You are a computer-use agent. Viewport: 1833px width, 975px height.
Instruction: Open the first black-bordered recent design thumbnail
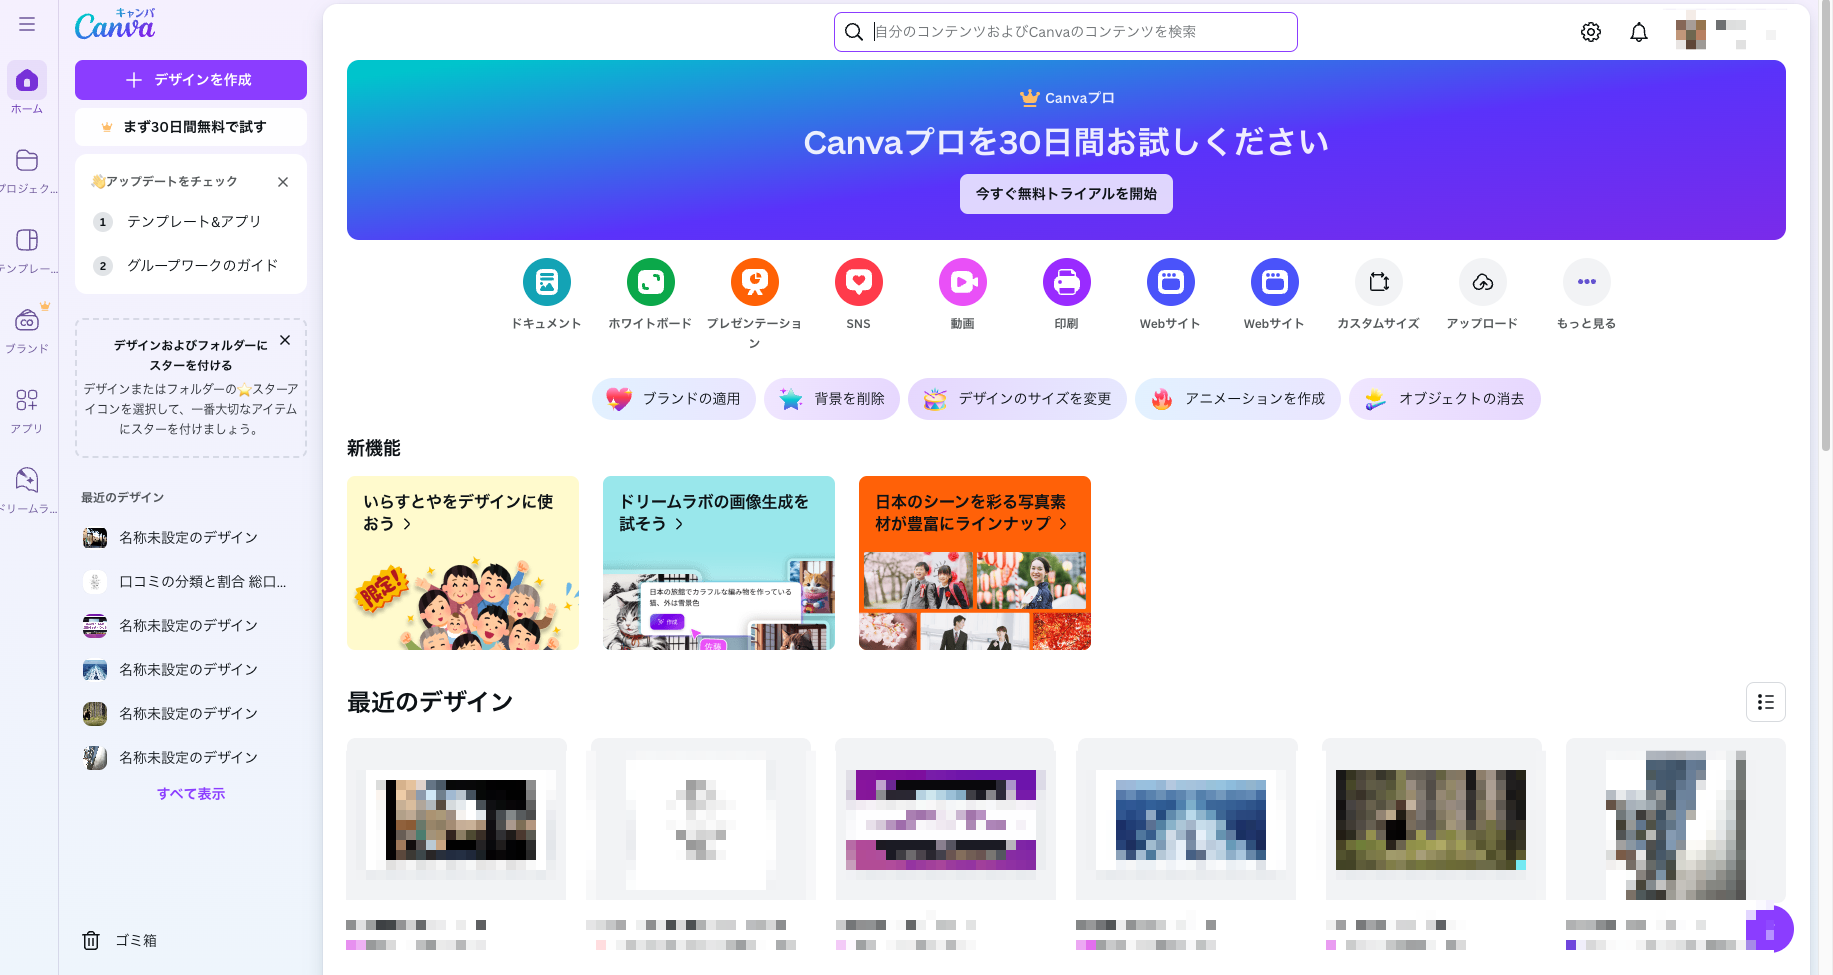point(456,820)
